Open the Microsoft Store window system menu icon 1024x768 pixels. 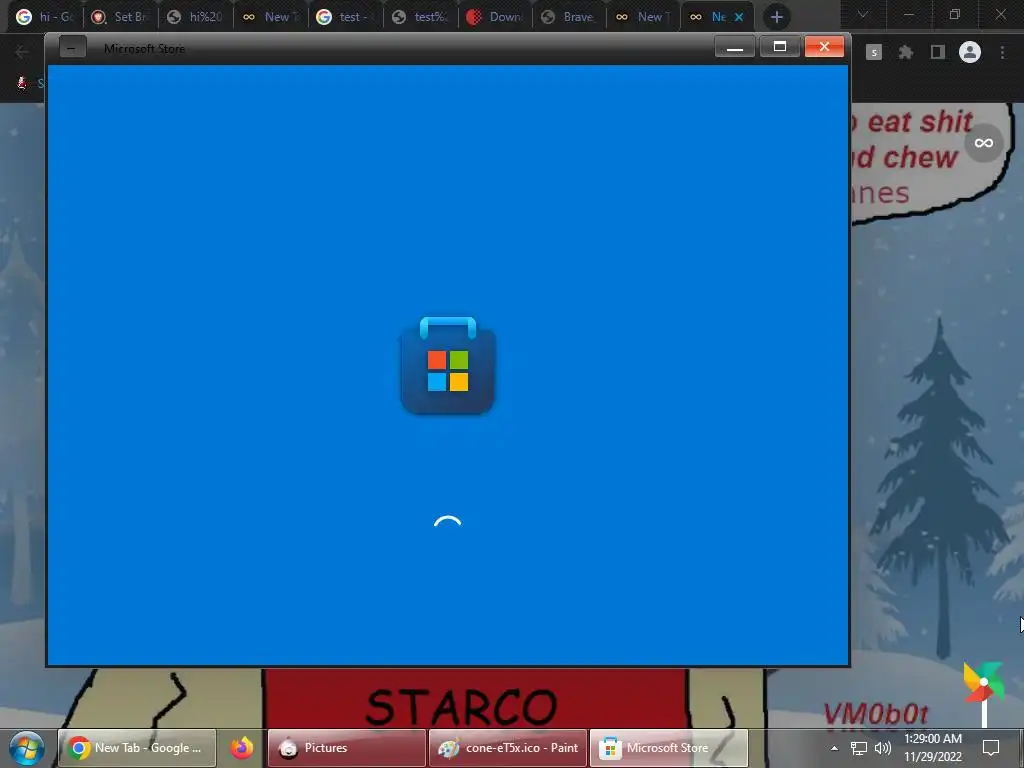pos(72,48)
